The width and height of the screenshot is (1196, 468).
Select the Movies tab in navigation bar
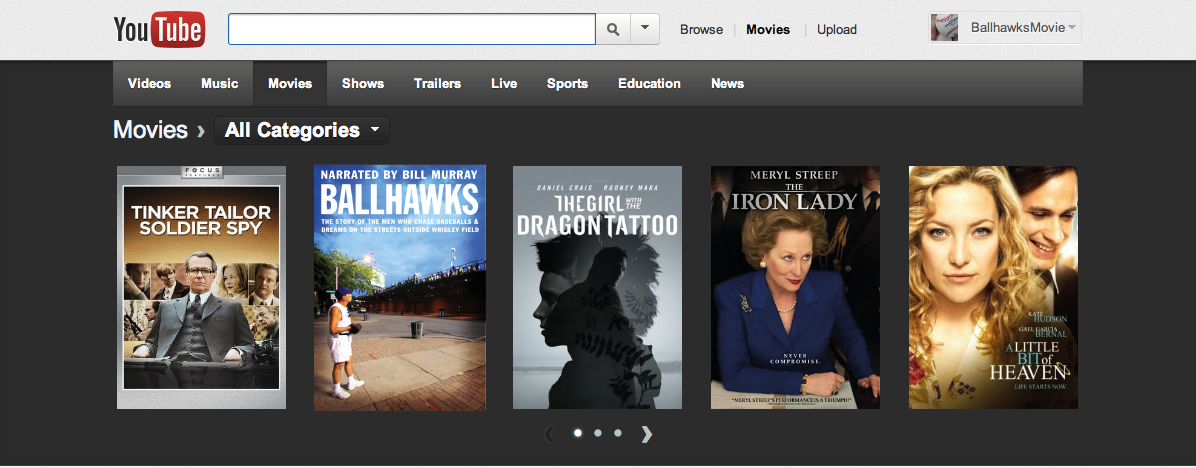tap(290, 84)
